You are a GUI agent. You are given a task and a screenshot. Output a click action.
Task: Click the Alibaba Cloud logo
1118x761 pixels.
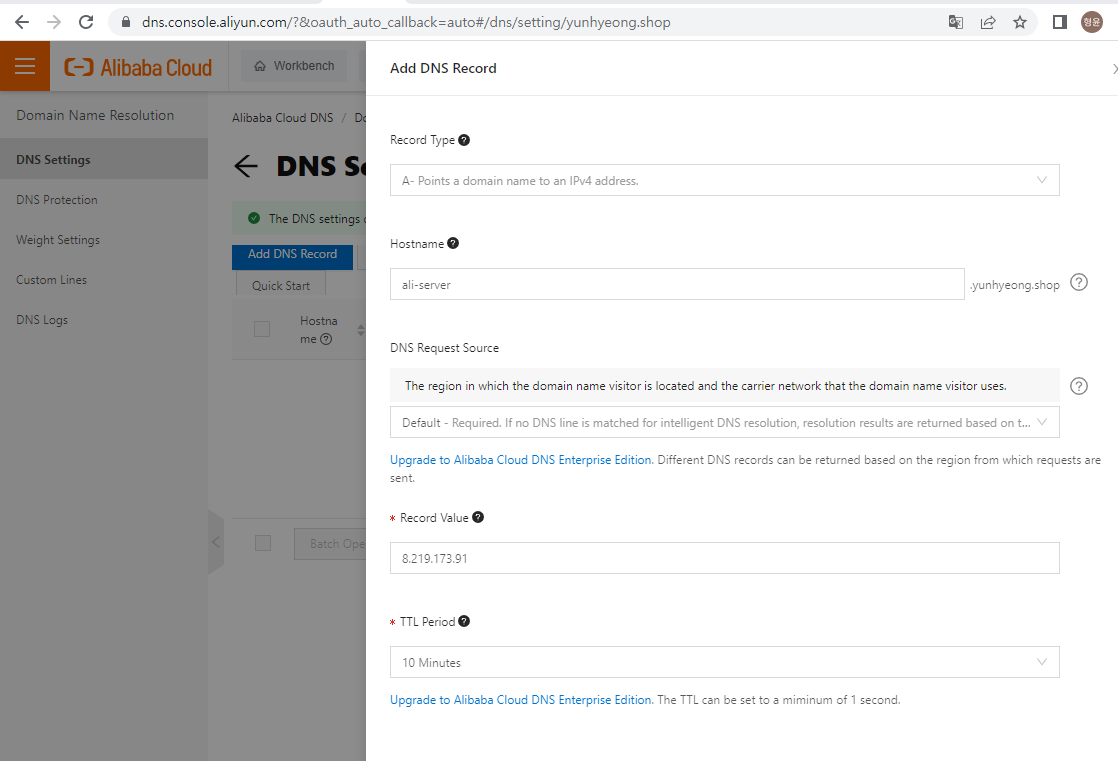pos(138,67)
